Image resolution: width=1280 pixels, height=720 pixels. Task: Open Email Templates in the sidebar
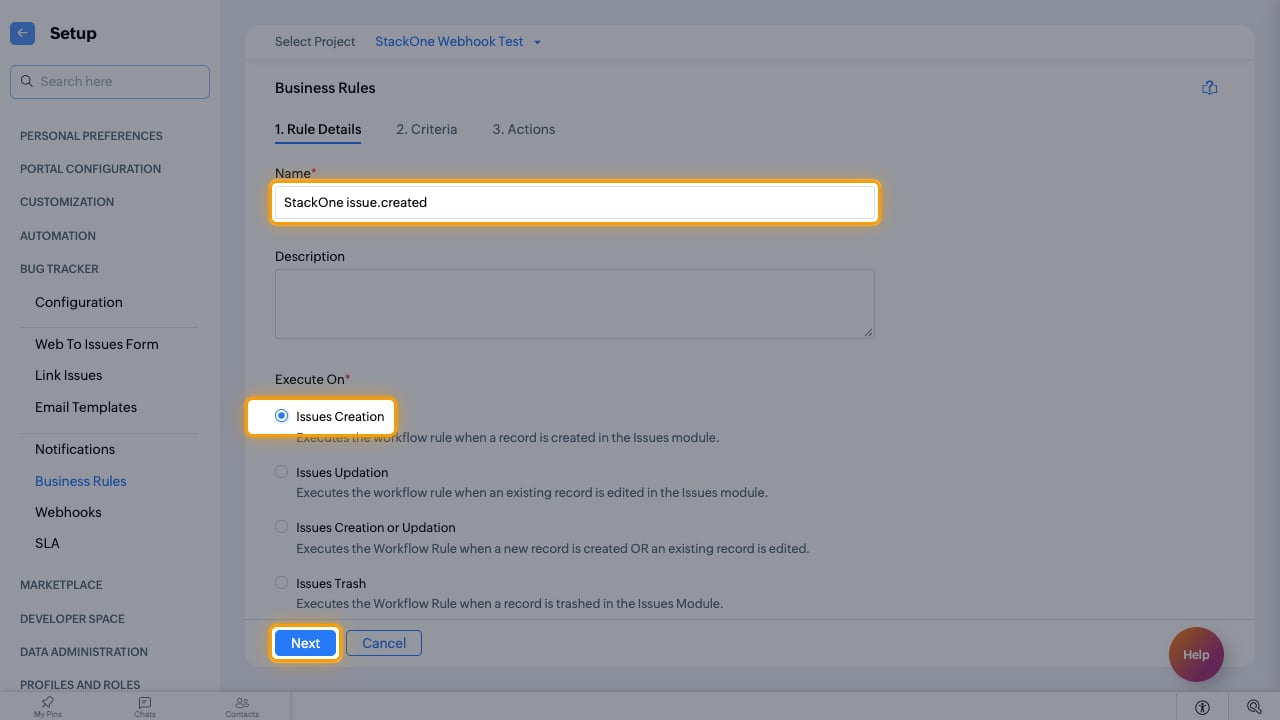click(x=86, y=407)
